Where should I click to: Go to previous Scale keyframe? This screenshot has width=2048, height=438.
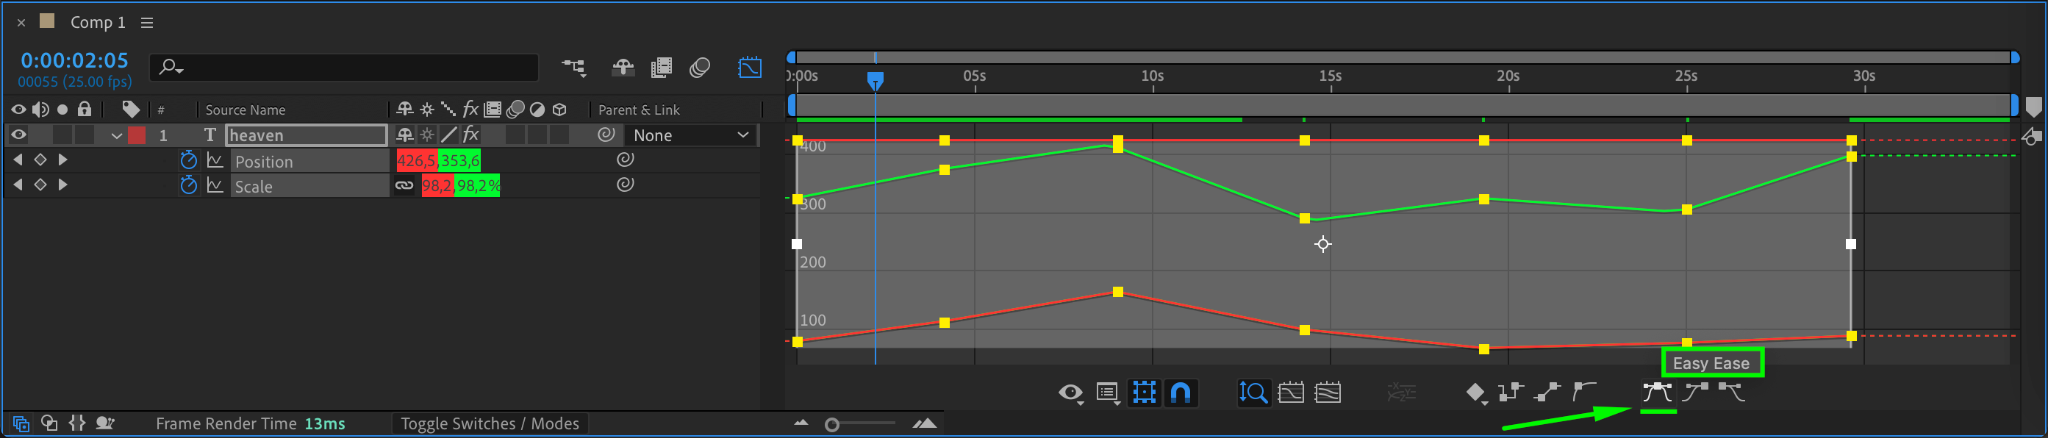click(x=17, y=184)
